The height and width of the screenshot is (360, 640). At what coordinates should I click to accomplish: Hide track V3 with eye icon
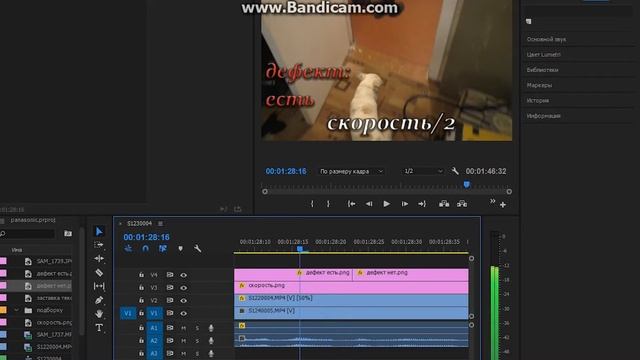pyautogui.click(x=184, y=288)
